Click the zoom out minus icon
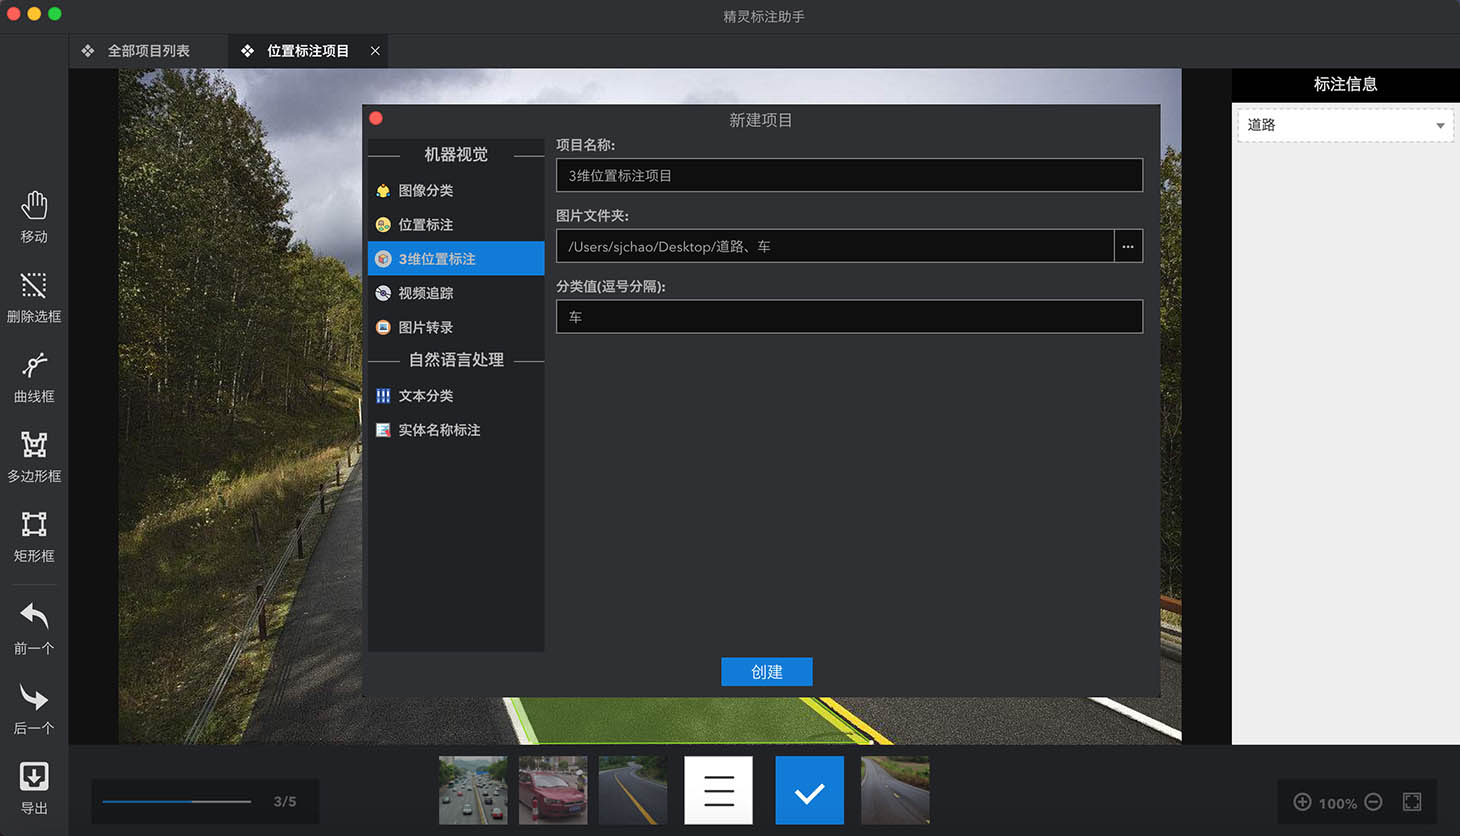 [1373, 802]
